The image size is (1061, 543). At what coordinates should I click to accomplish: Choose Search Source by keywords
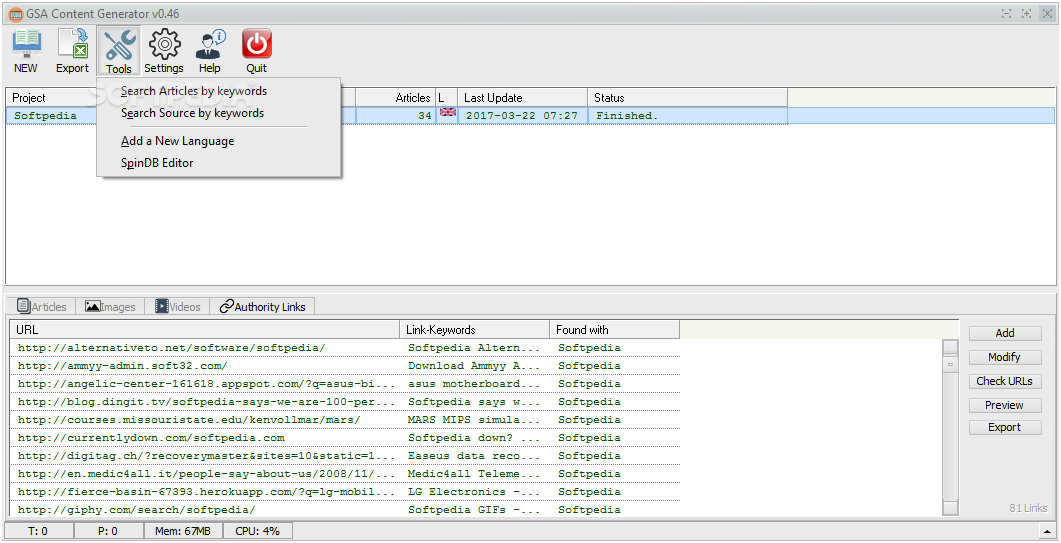coord(192,113)
